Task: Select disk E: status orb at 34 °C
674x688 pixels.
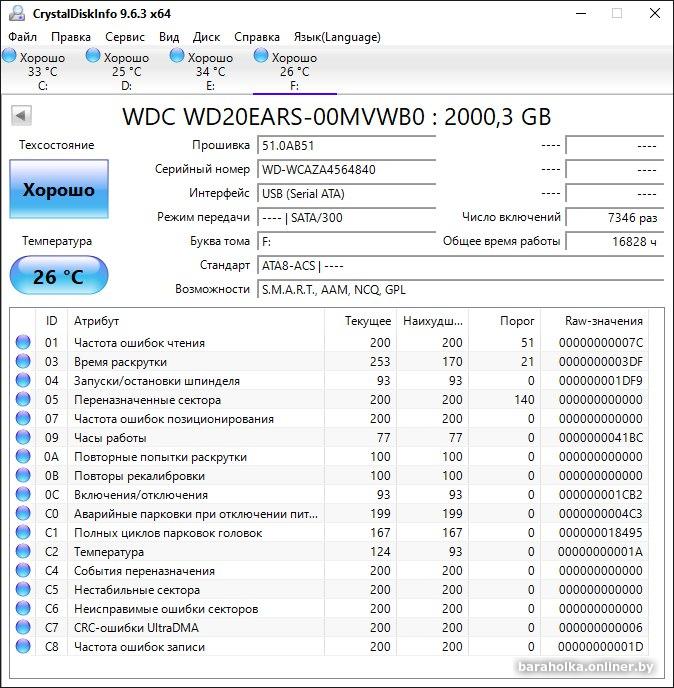Action: [177, 56]
